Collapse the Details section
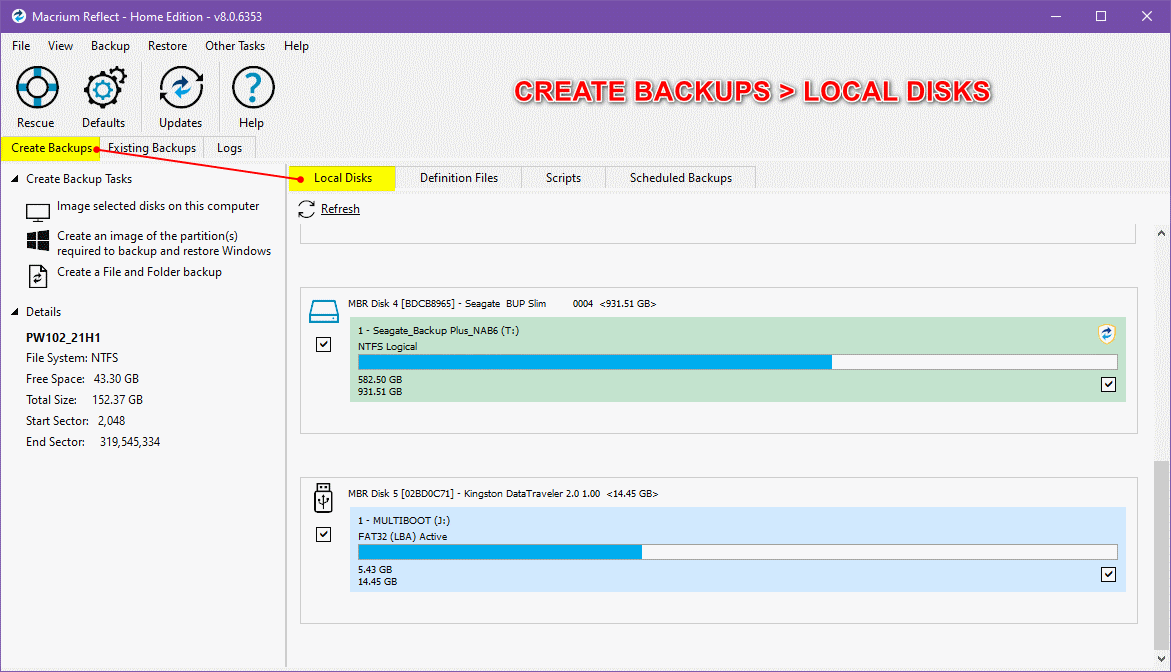The height and width of the screenshot is (672, 1171). (14, 312)
